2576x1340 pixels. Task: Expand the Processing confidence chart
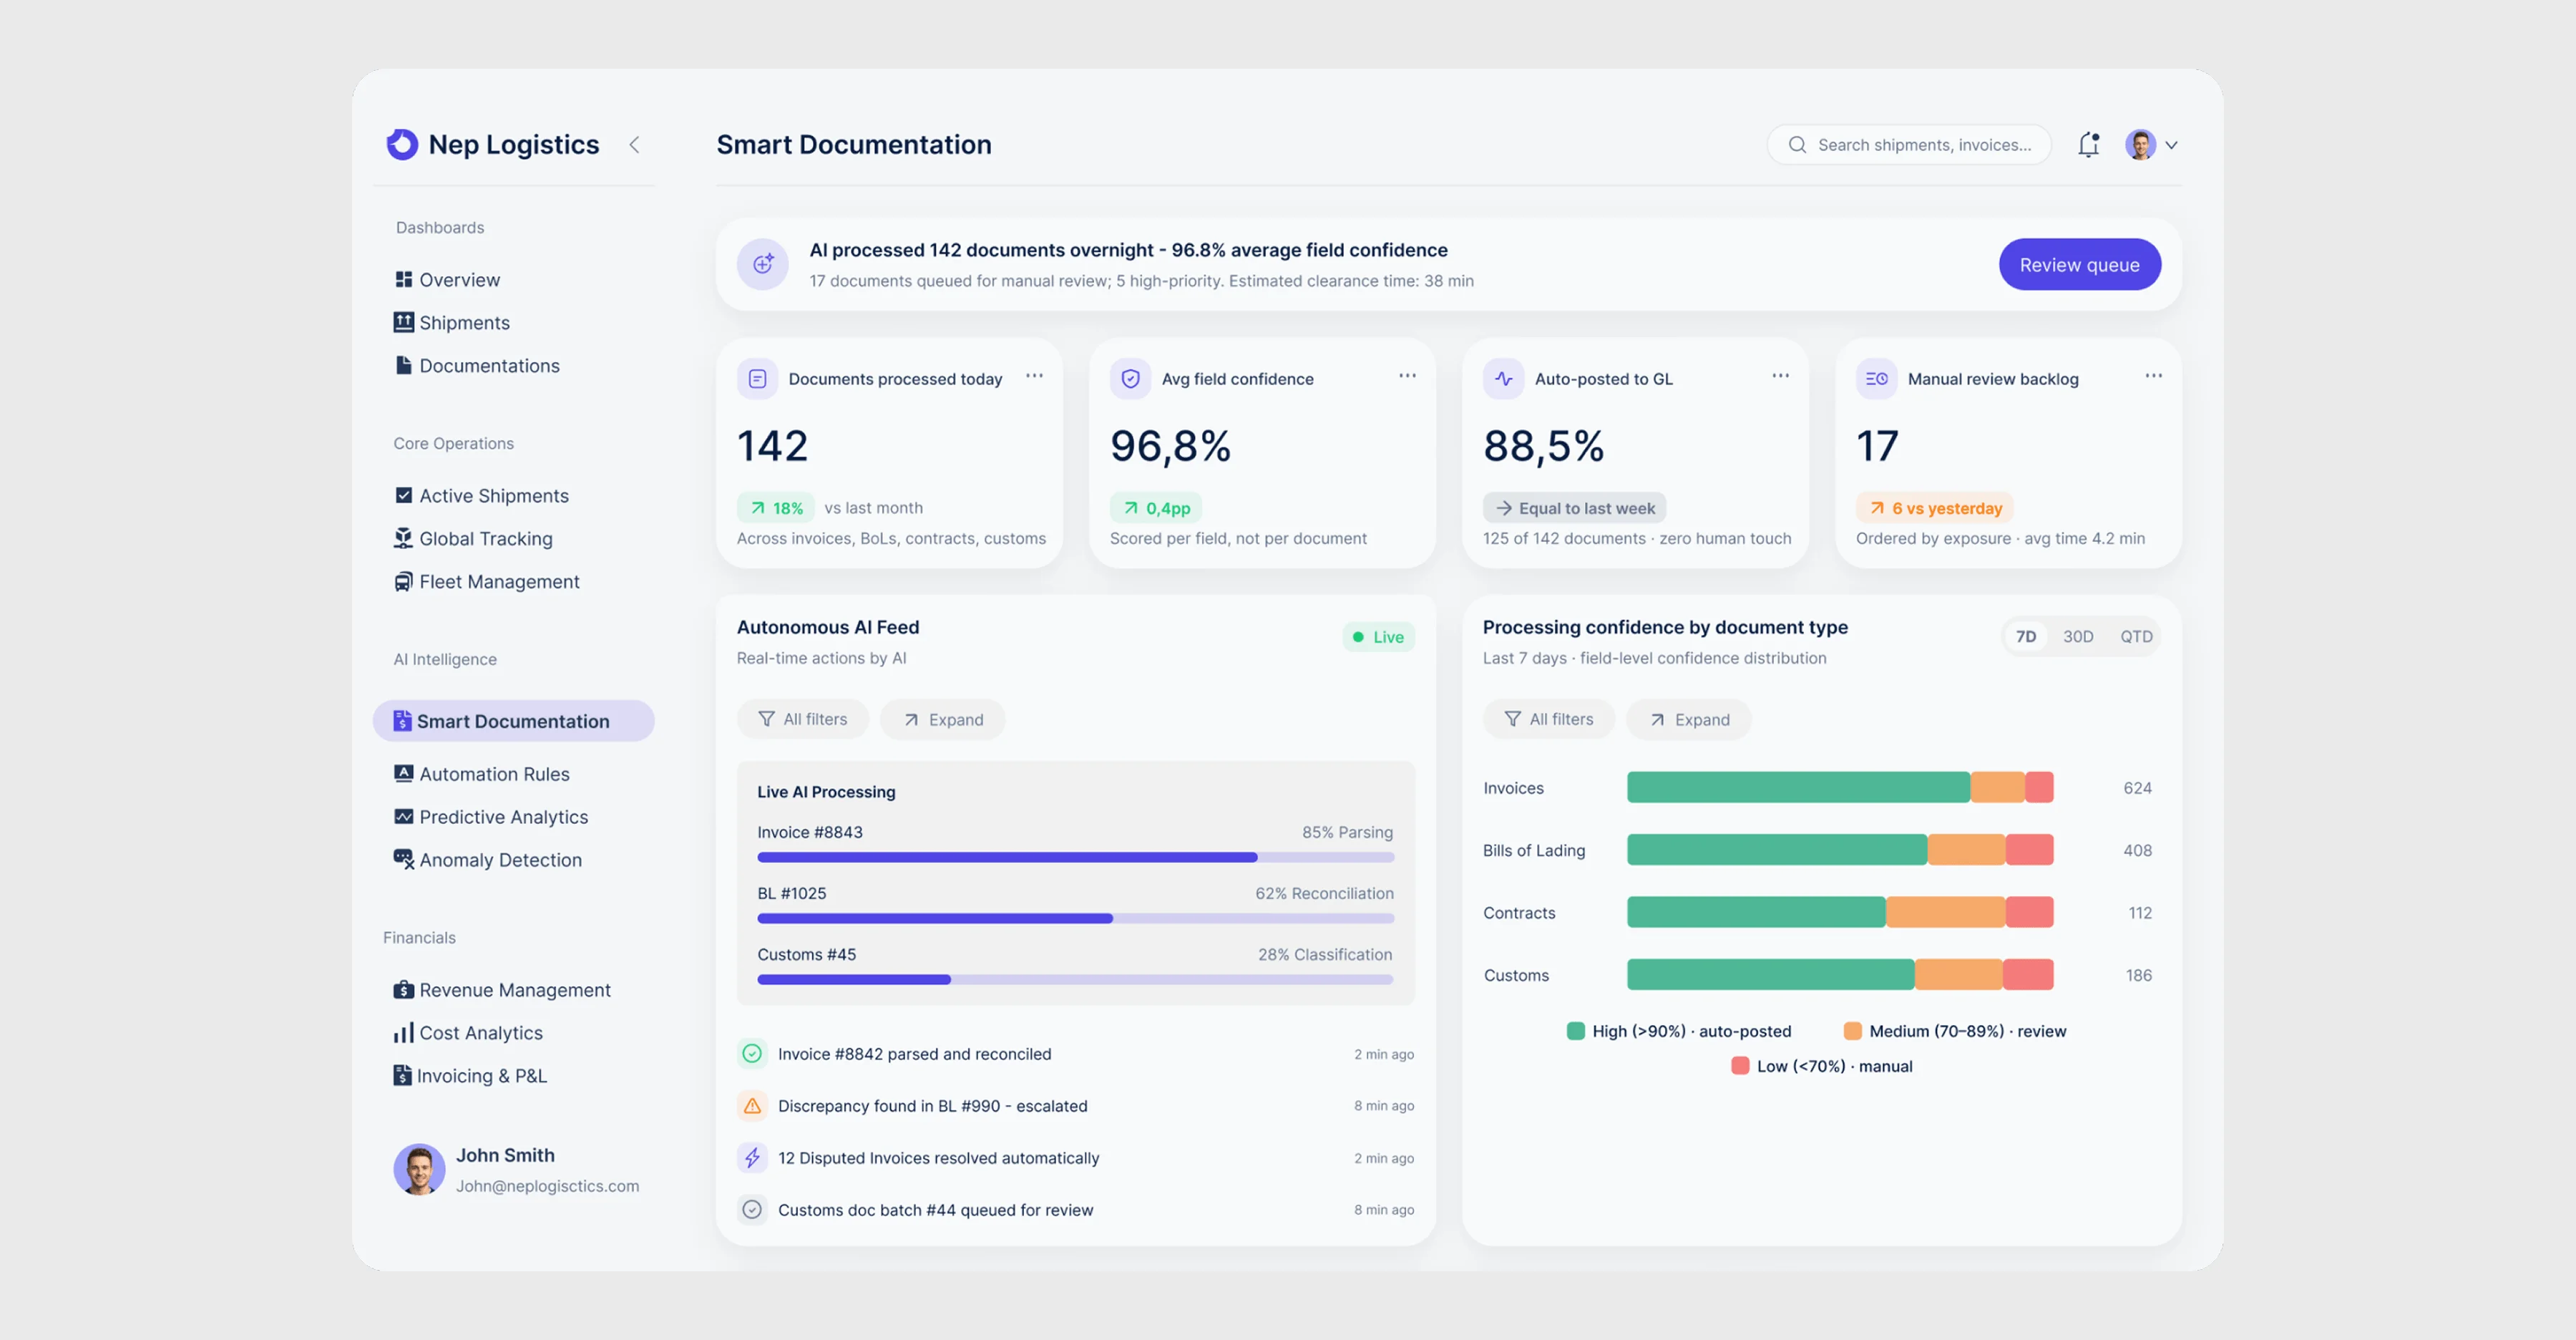tap(1689, 719)
